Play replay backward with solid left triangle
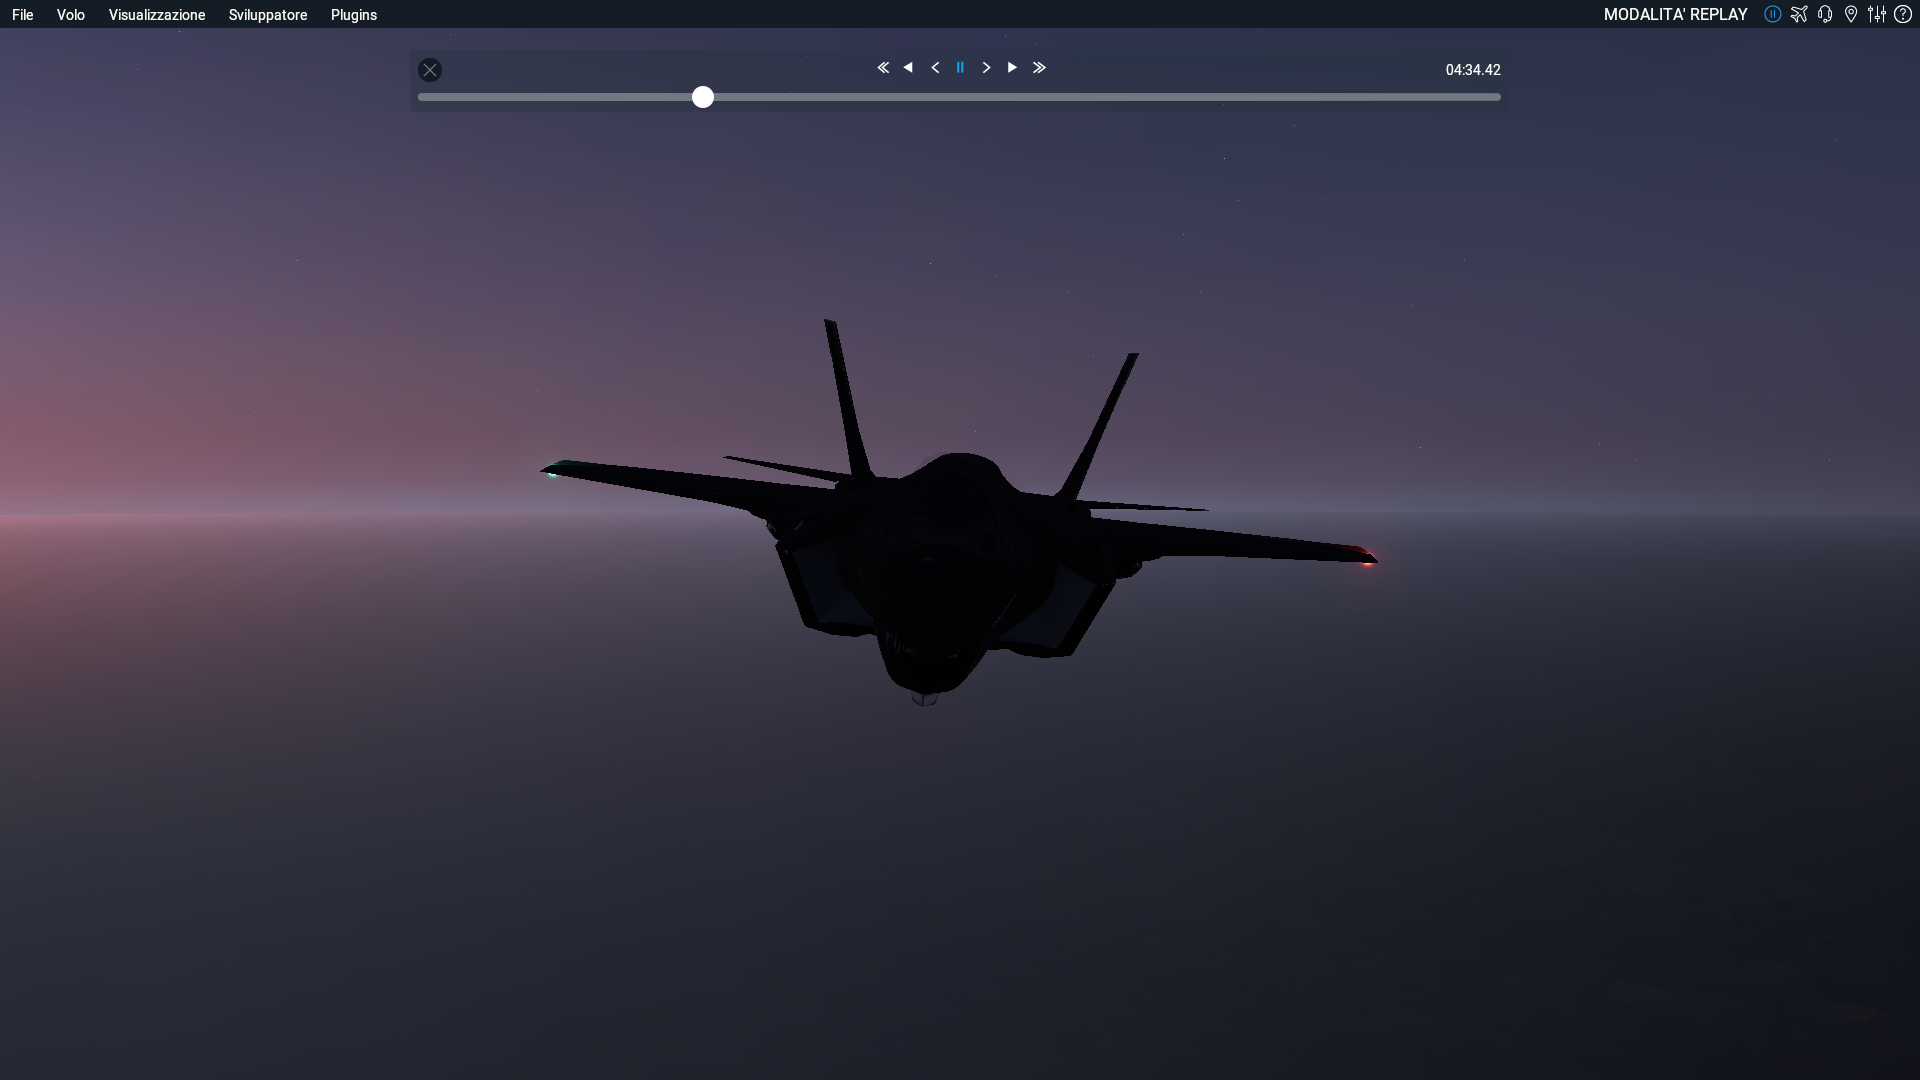Viewport: 1920px width, 1080px height. coord(908,68)
